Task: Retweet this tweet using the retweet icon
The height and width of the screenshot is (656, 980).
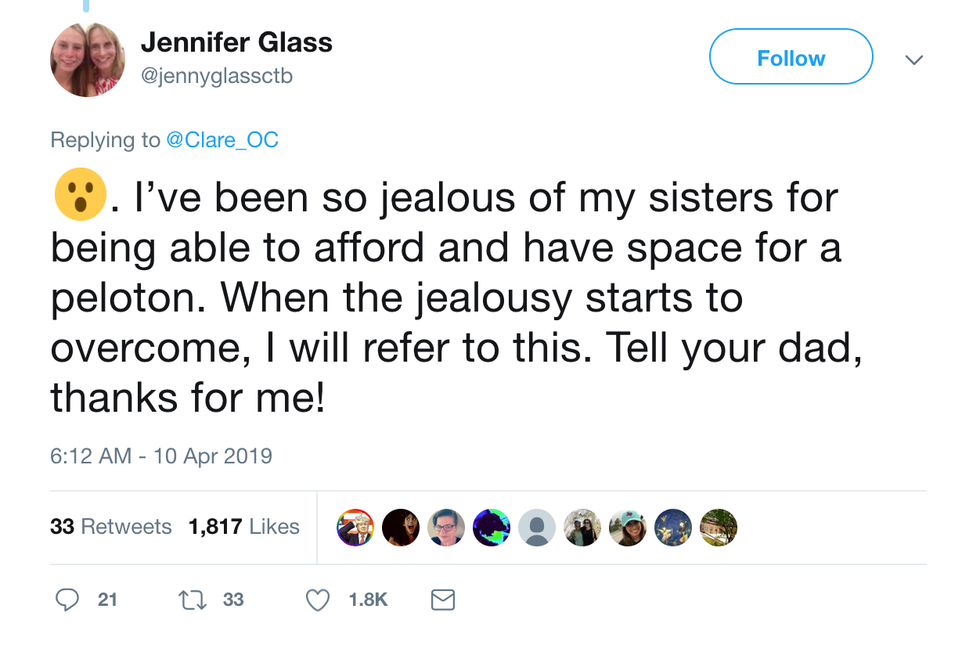Action: pos(190,599)
